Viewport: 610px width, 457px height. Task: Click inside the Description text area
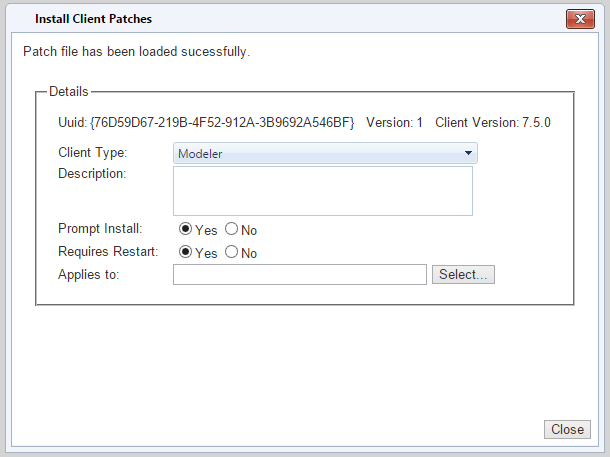point(323,191)
